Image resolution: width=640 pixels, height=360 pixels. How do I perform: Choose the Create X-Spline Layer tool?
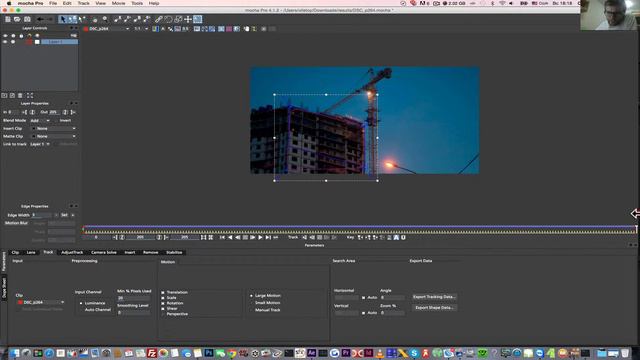point(118,19)
